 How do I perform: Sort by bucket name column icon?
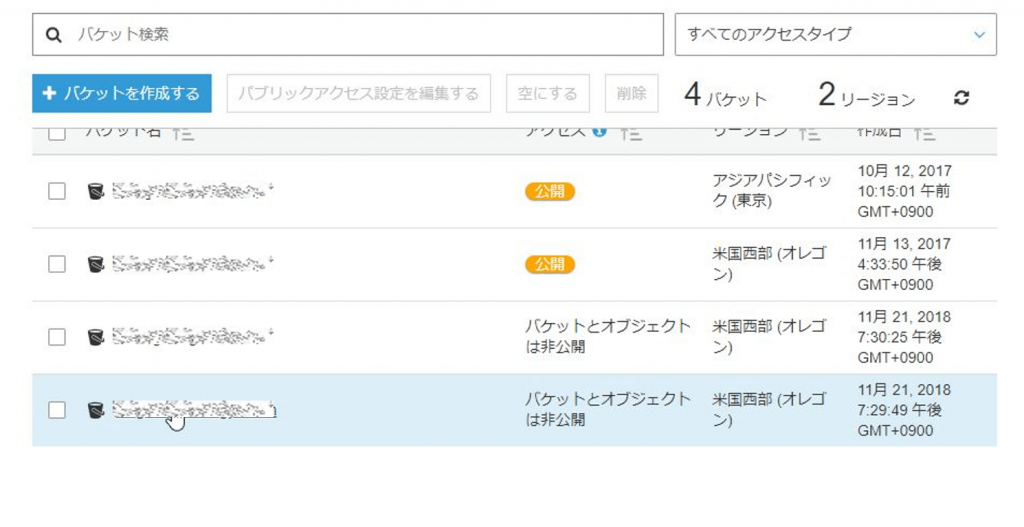[183, 134]
